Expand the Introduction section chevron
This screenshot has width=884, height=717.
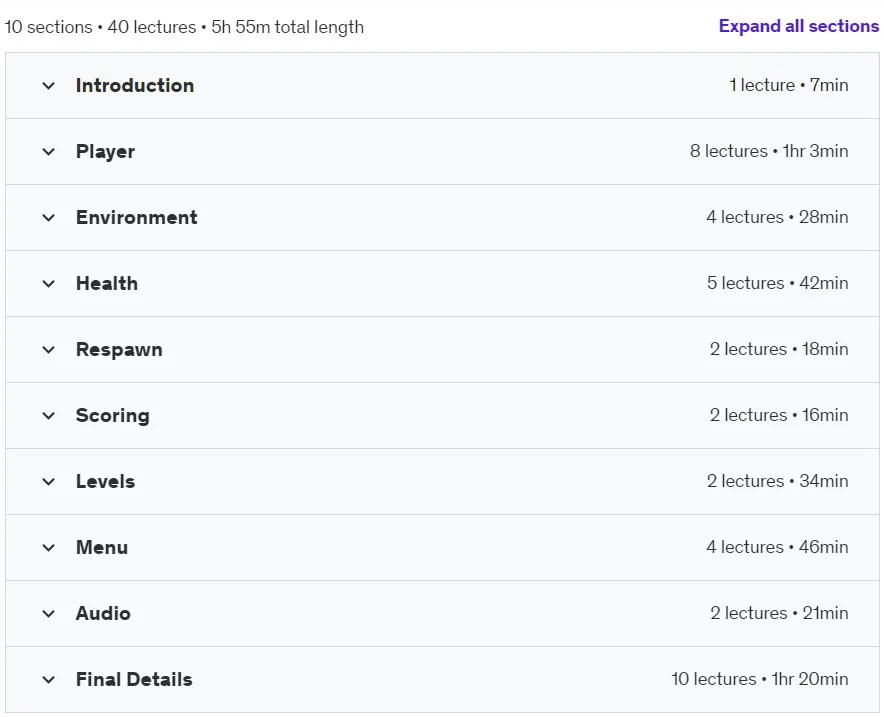(48, 86)
